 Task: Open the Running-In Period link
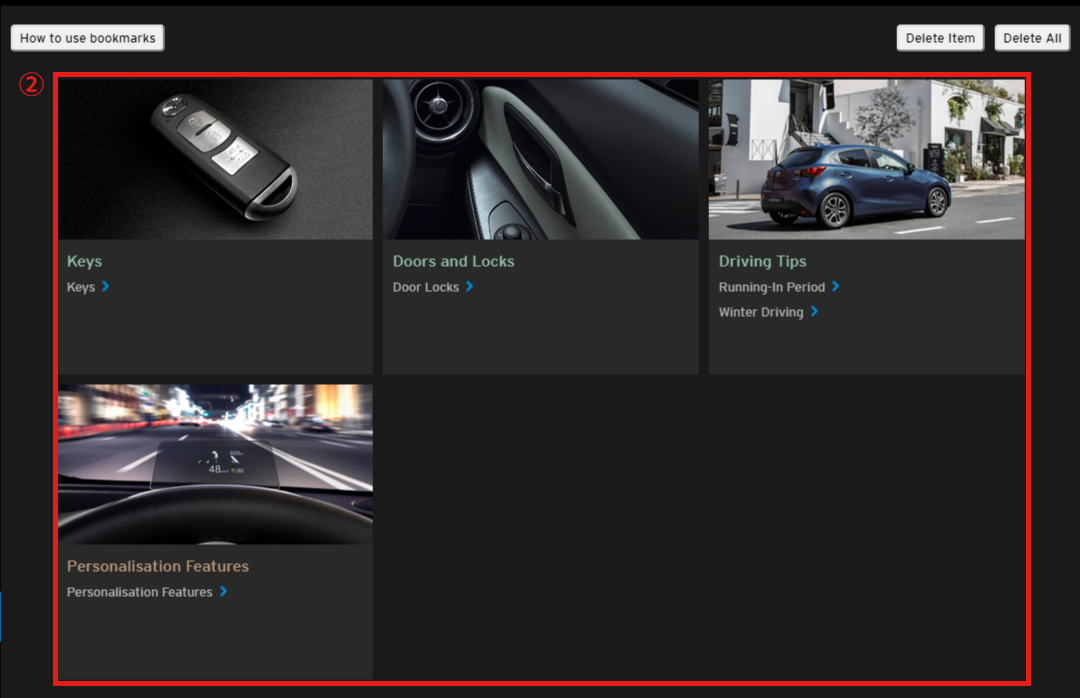[x=771, y=288]
